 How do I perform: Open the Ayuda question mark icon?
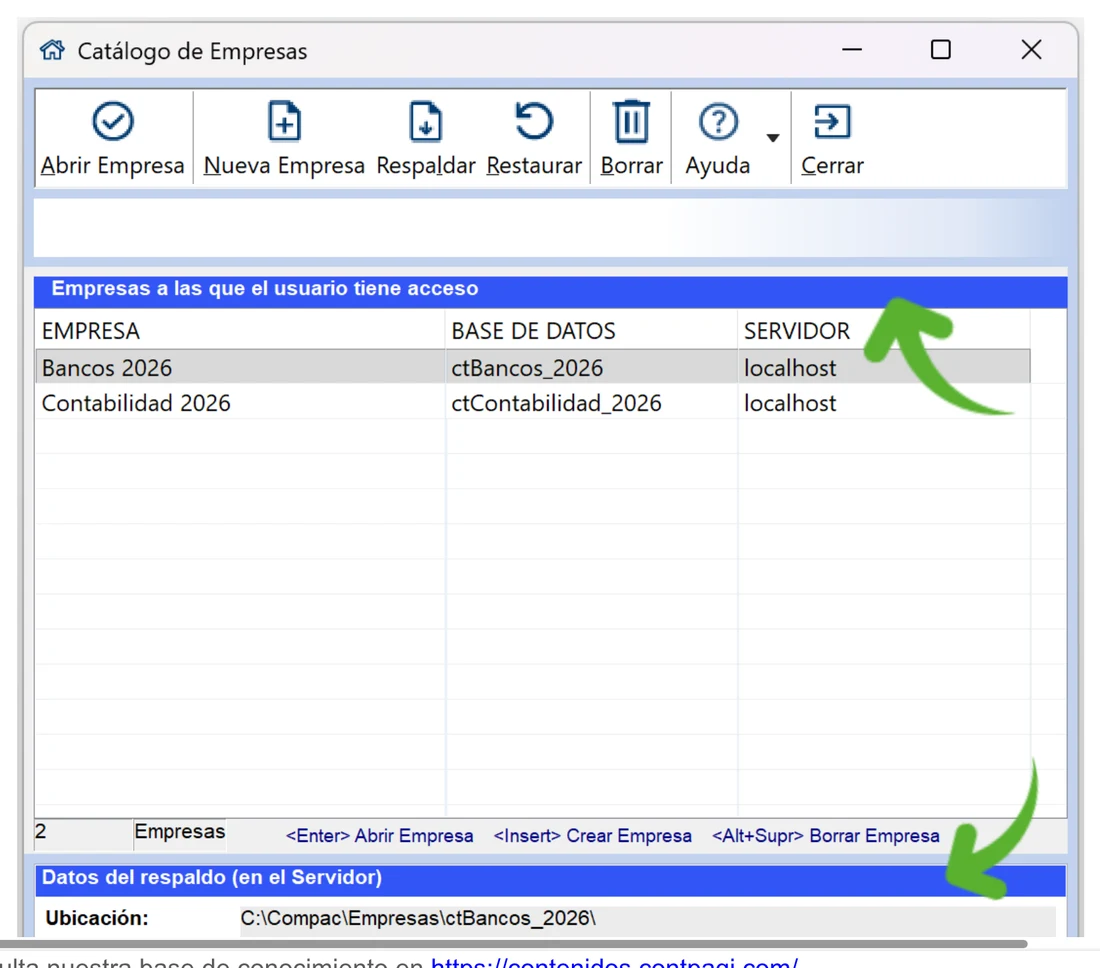click(718, 121)
